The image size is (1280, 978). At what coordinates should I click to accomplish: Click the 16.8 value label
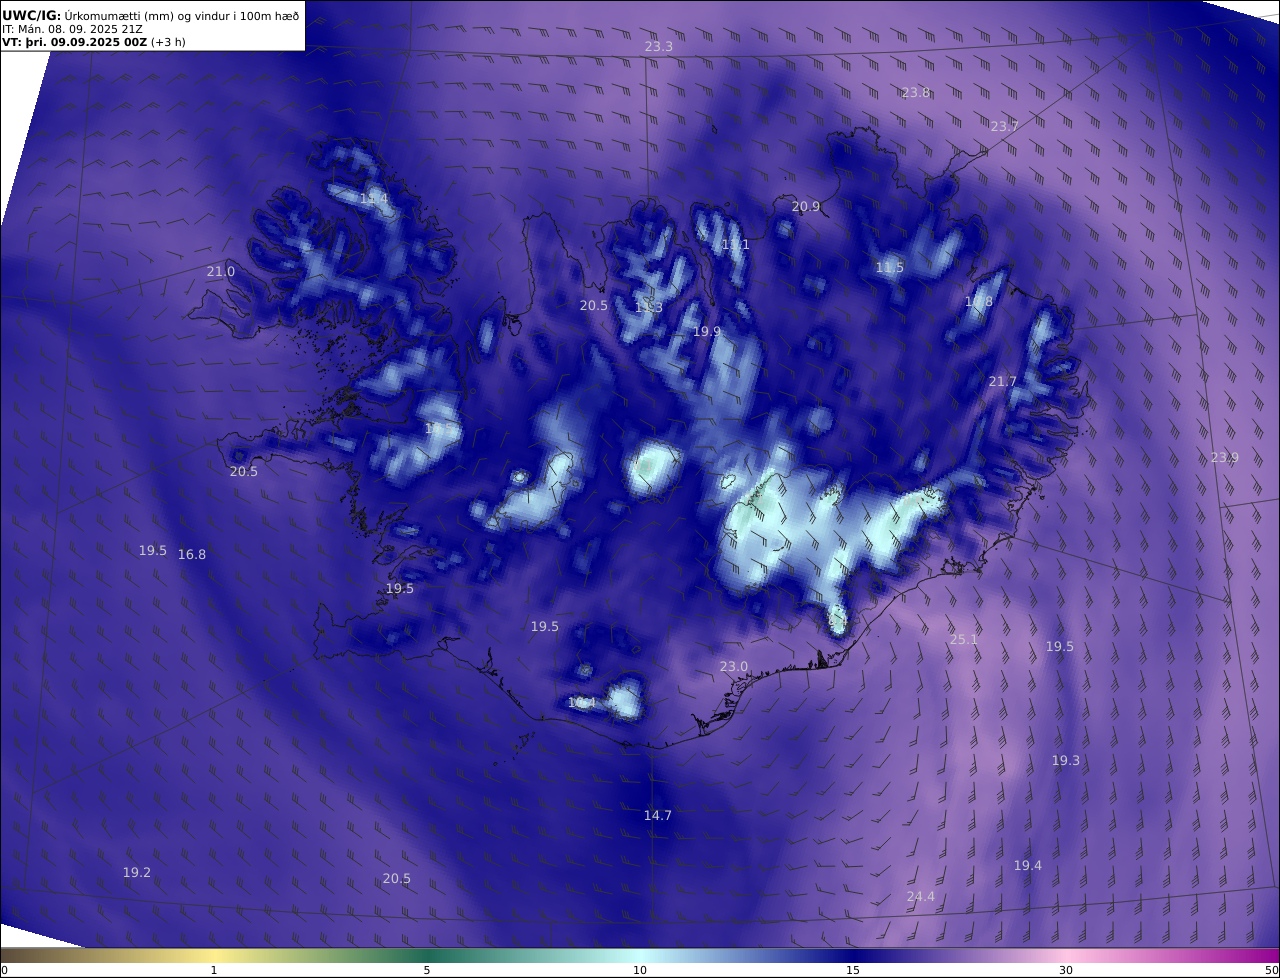tap(192, 554)
